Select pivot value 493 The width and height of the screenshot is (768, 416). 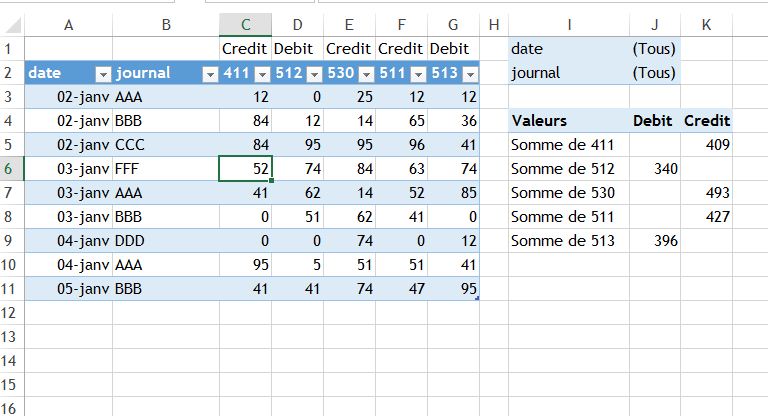tap(706, 193)
